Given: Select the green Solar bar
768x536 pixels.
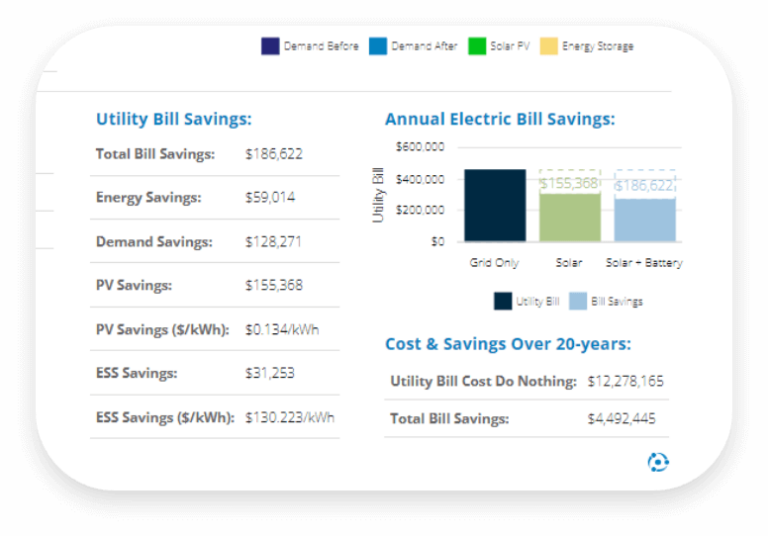Looking at the screenshot, I should coord(569,216).
